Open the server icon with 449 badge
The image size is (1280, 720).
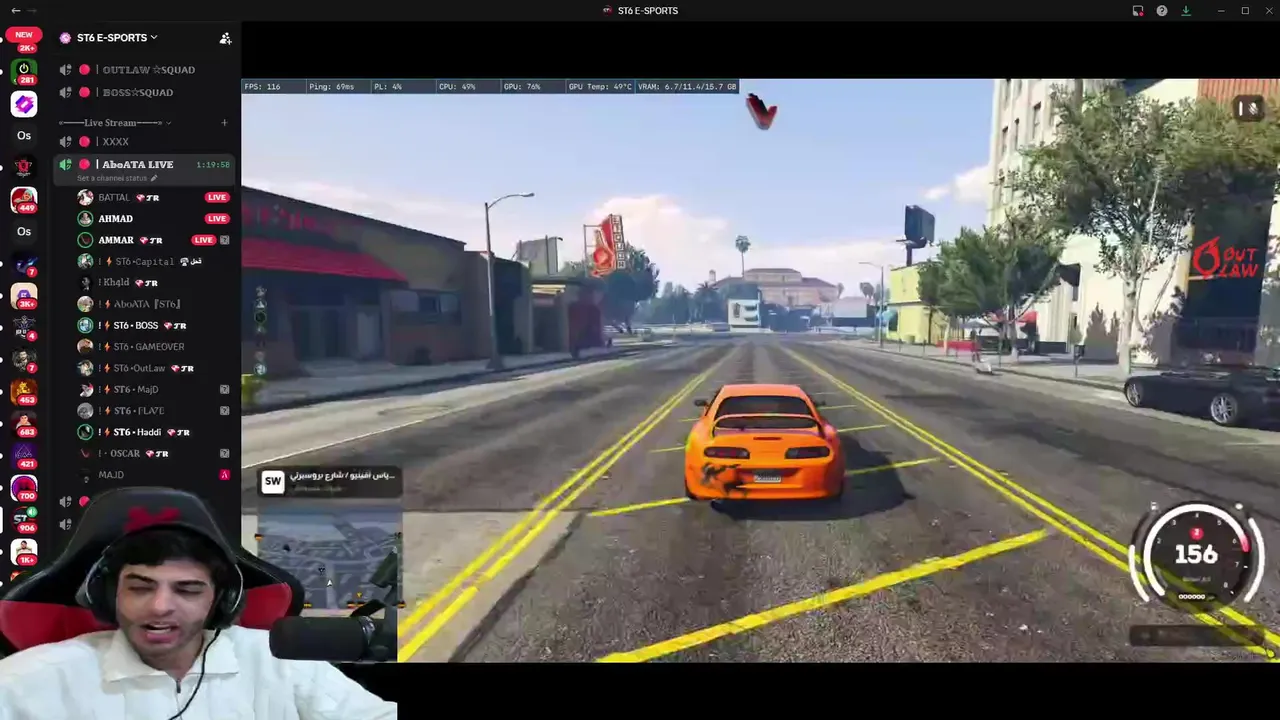pyautogui.click(x=24, y=200)
